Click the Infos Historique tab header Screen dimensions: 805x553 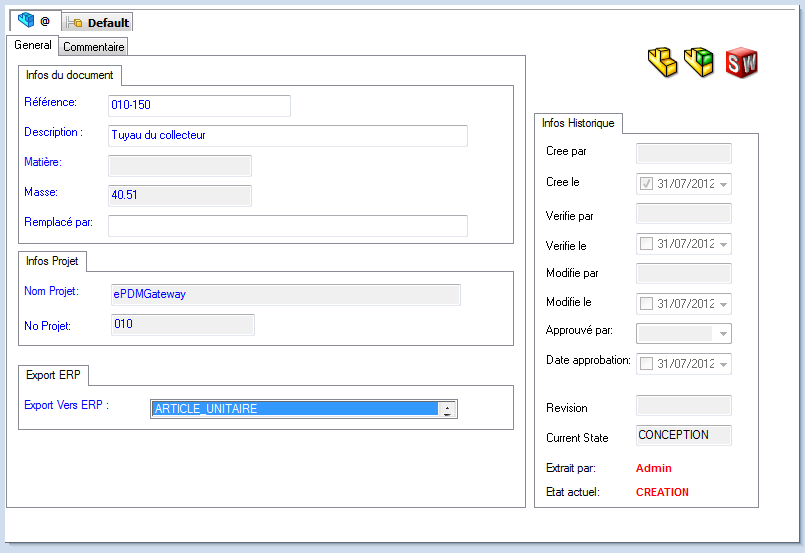(580, 123)
